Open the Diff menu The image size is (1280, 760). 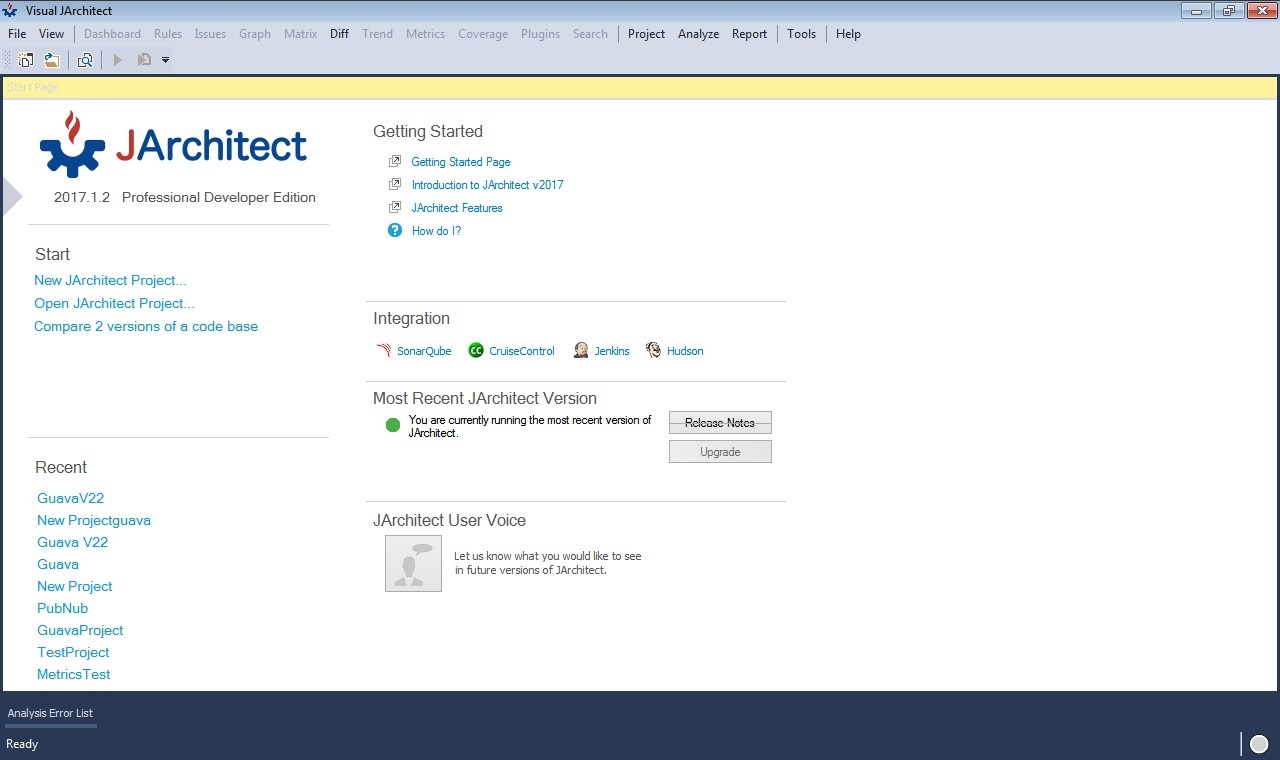point(339,33)
